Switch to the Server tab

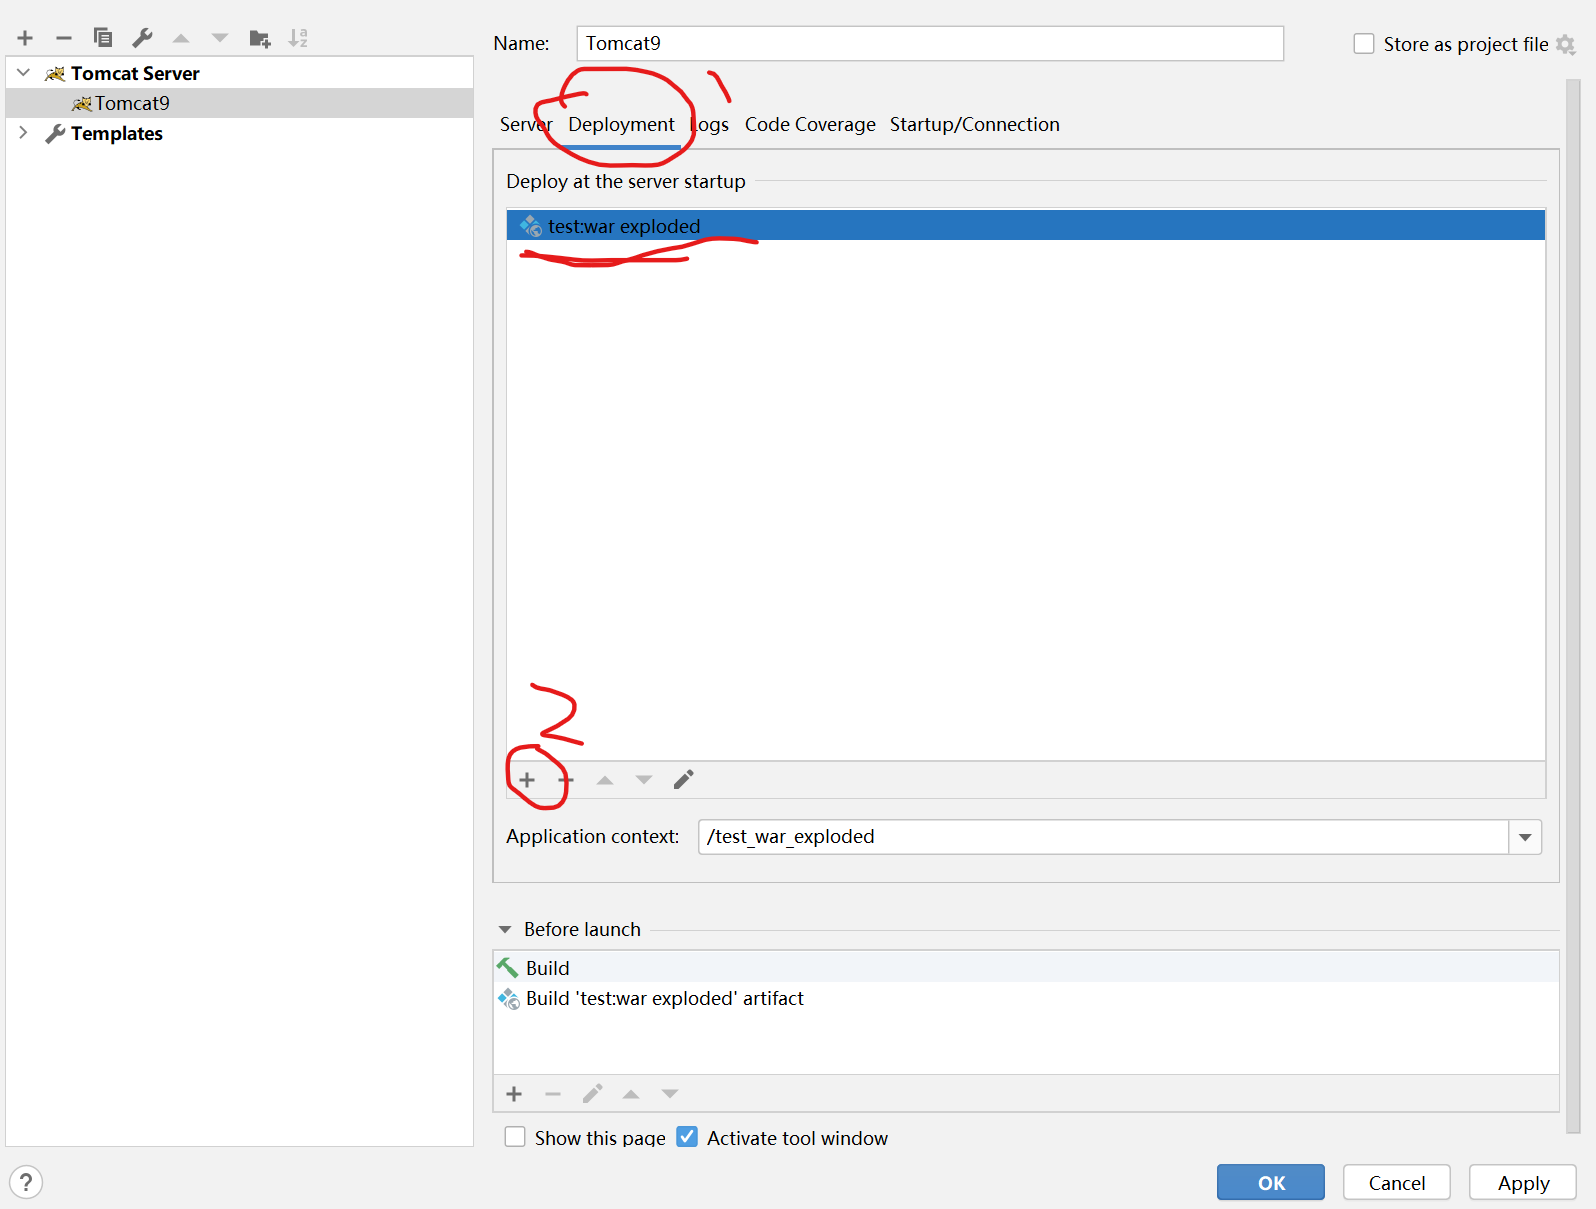point(526,124)
